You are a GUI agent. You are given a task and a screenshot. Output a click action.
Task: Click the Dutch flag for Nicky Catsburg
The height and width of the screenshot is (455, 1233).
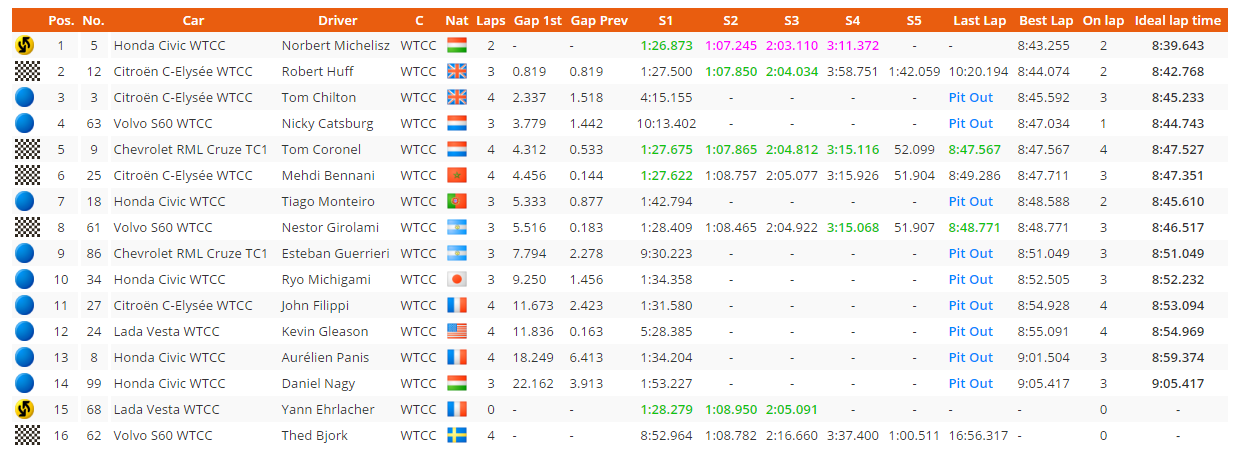(456, 124)
